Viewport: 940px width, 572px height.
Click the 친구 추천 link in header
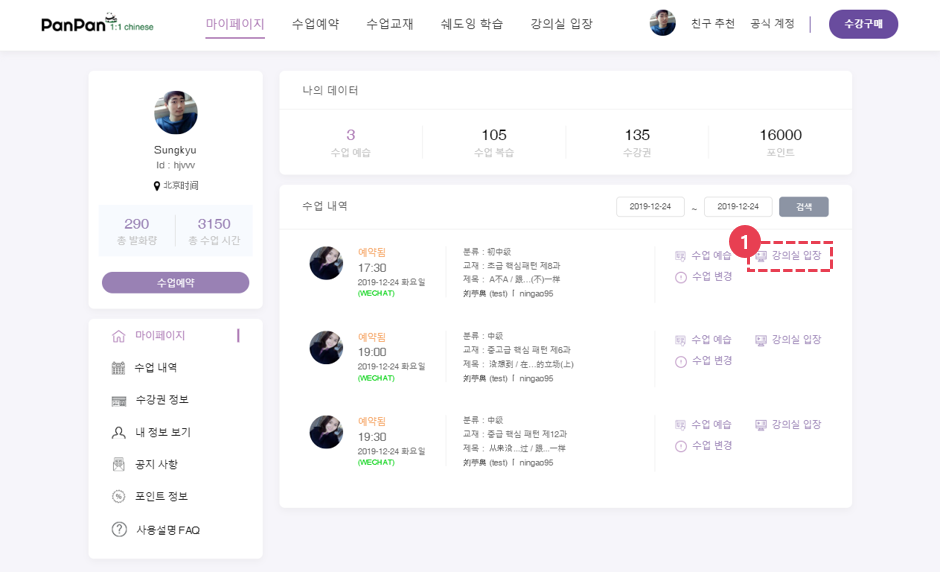pyautogui.click(x=713, y=24)
